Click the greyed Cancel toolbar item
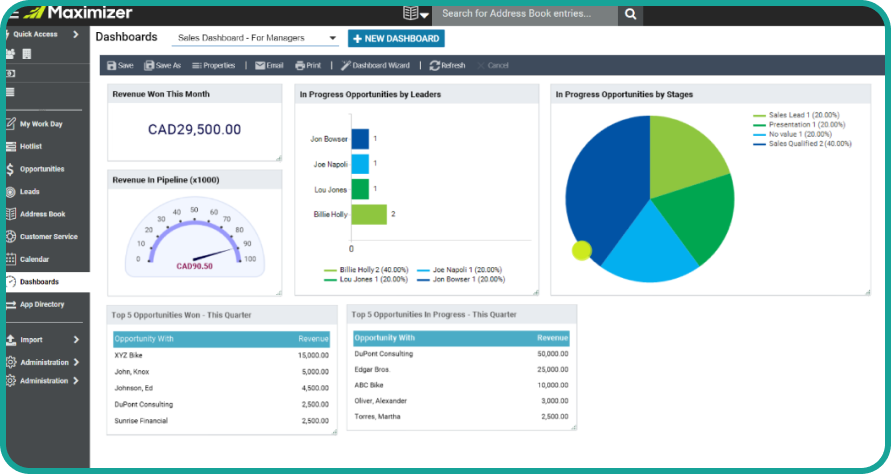891x474 pixels. pyautogui.click(x=493, y=65)
